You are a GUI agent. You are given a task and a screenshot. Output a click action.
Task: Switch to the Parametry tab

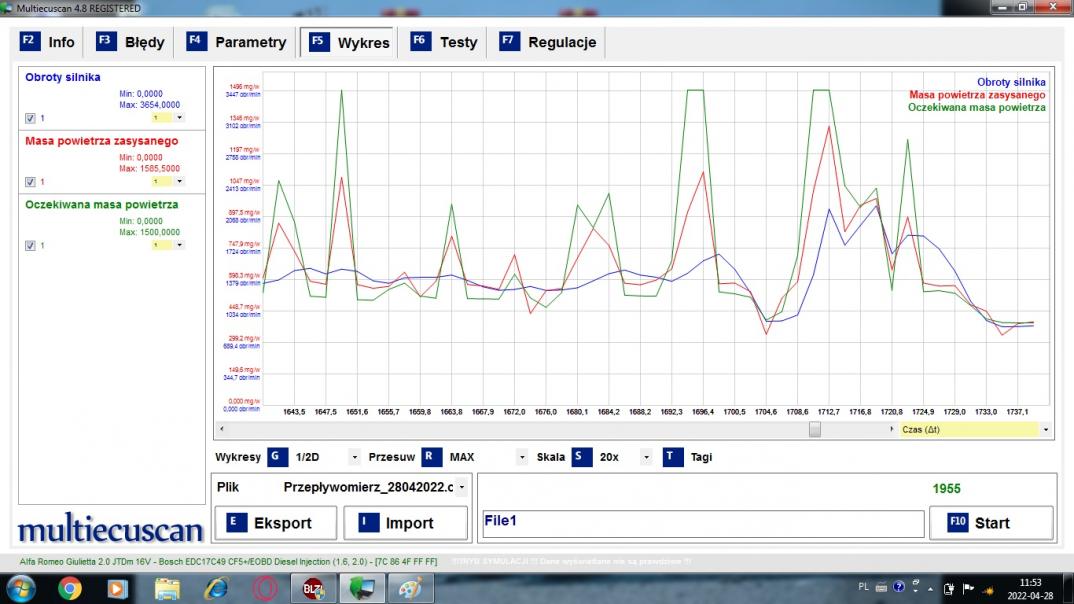click(239, 42)
